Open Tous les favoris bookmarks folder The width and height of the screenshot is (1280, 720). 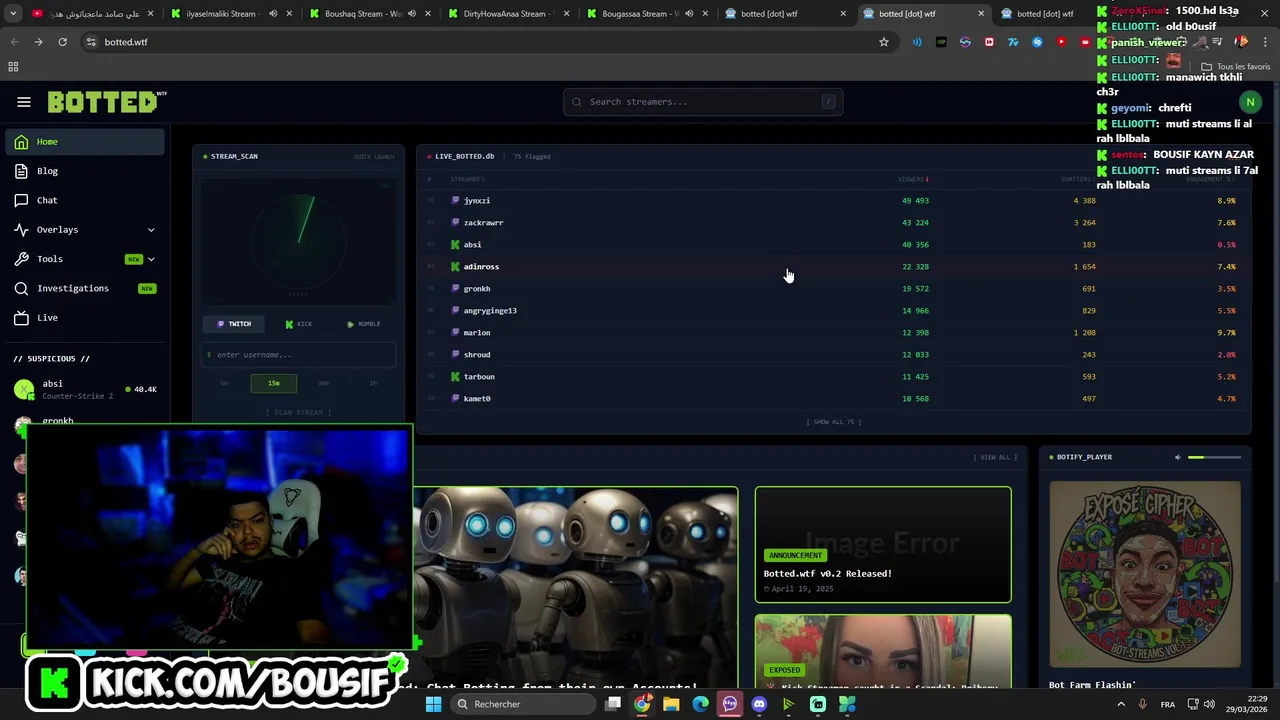pos(1236,67)
